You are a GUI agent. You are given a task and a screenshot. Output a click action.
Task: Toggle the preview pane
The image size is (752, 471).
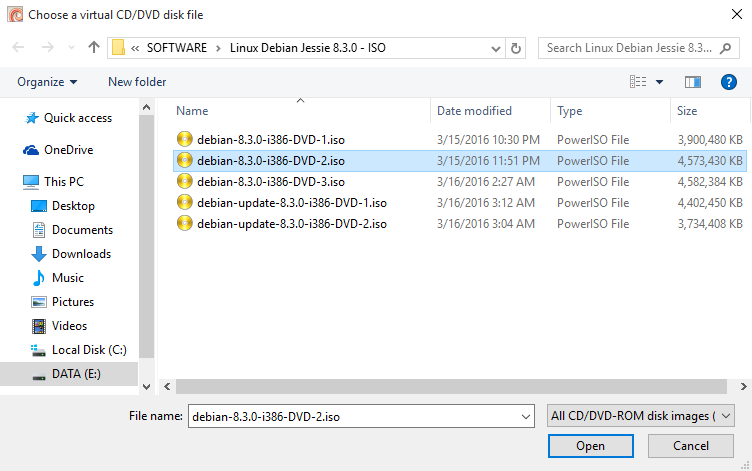coord(693,82)
